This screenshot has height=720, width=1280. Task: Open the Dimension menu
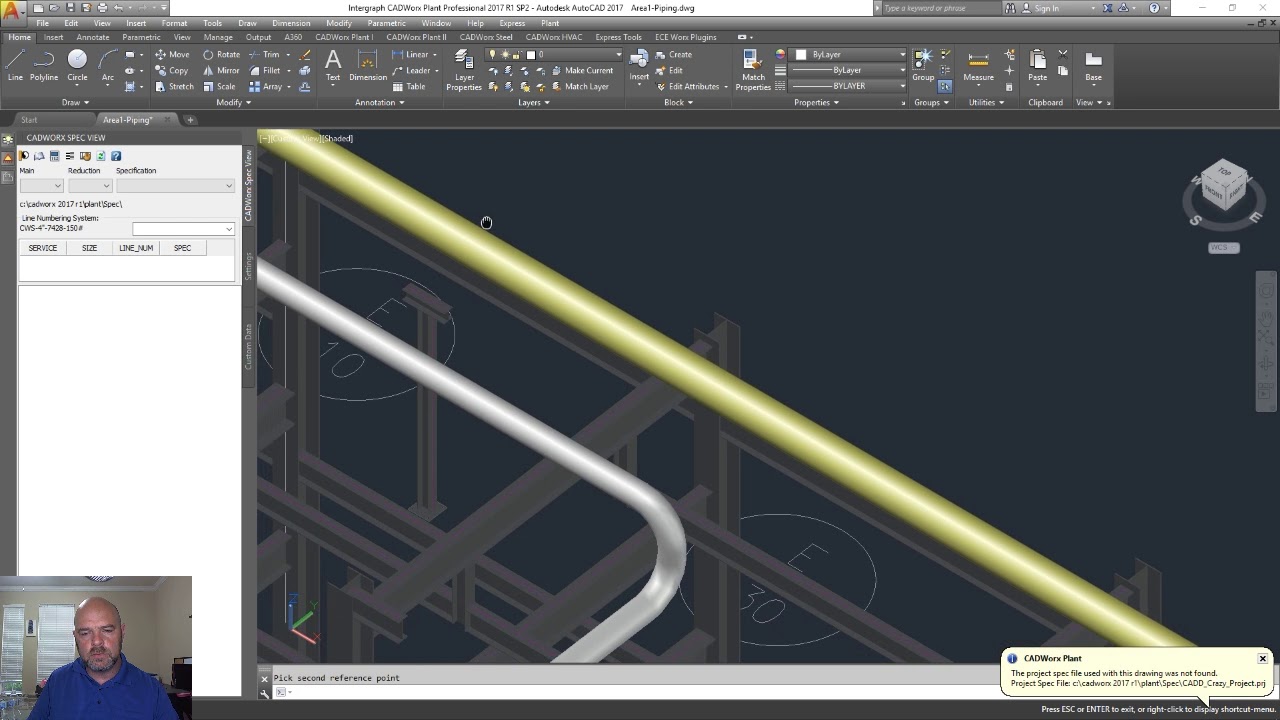(x=291, y=23)
